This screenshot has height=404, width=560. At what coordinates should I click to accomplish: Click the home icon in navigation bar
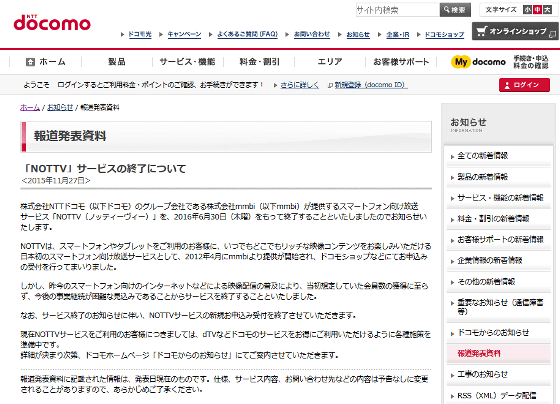tap(30, 62)
